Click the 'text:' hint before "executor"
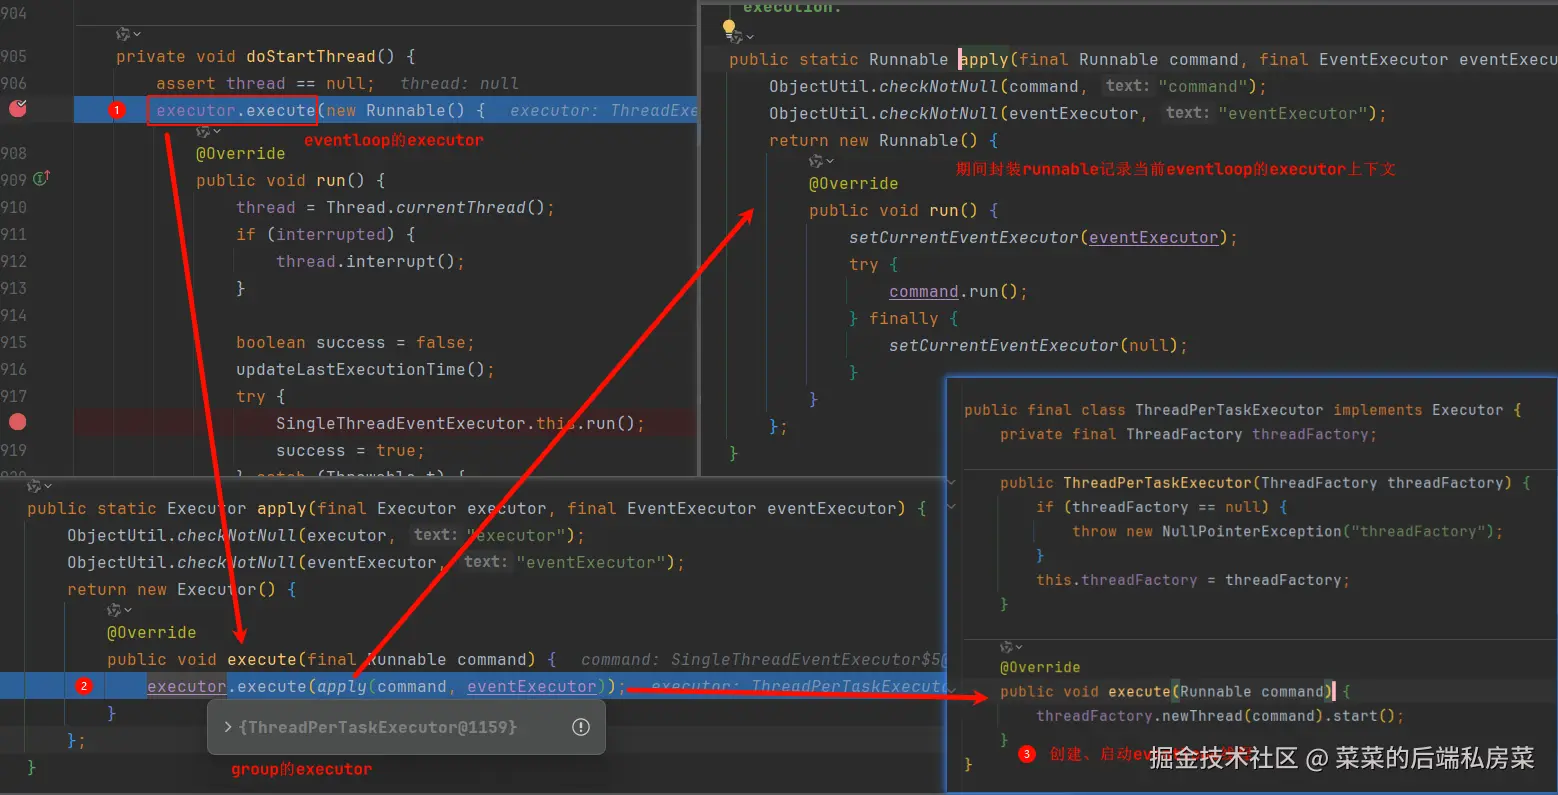 435,535
